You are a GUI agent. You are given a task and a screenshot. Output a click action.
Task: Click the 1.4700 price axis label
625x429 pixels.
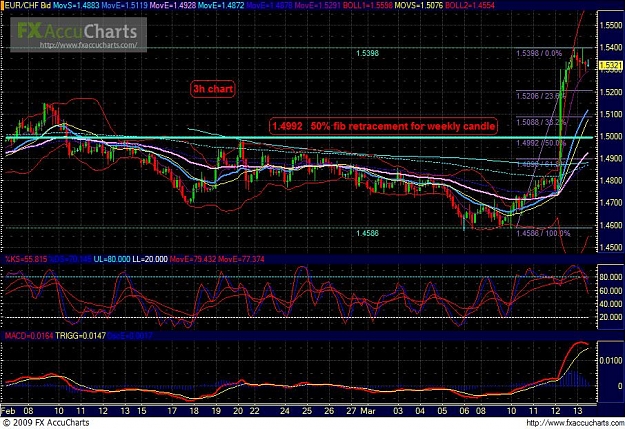pyautogui.click(x=611, y=203)
